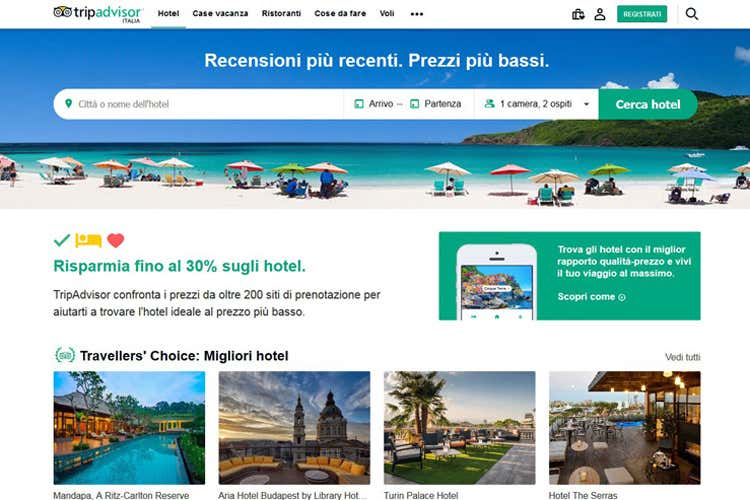The width and height of the screenshot is (750, 500).
Task: Go to the Ristoranti tab
Action: tap(281, 13)
